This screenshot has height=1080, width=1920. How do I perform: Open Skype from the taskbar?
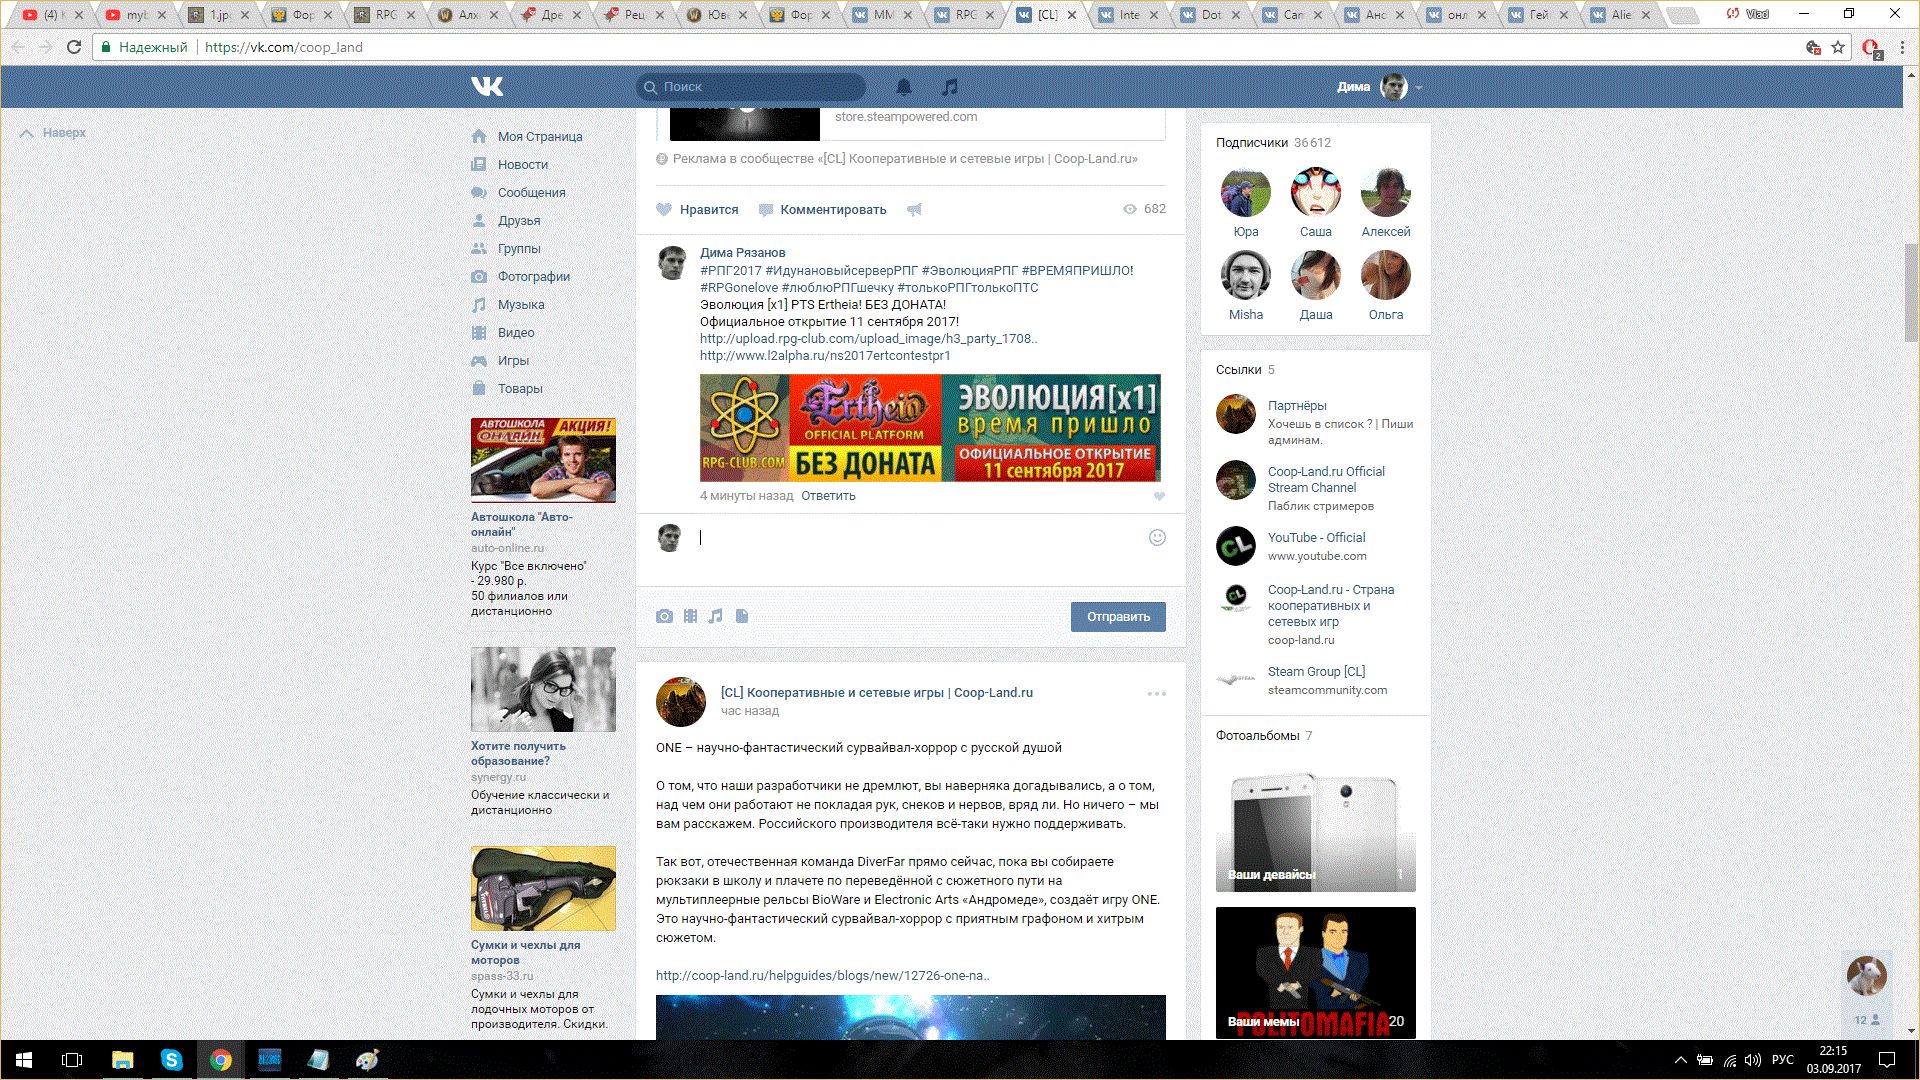point(171,1060)
